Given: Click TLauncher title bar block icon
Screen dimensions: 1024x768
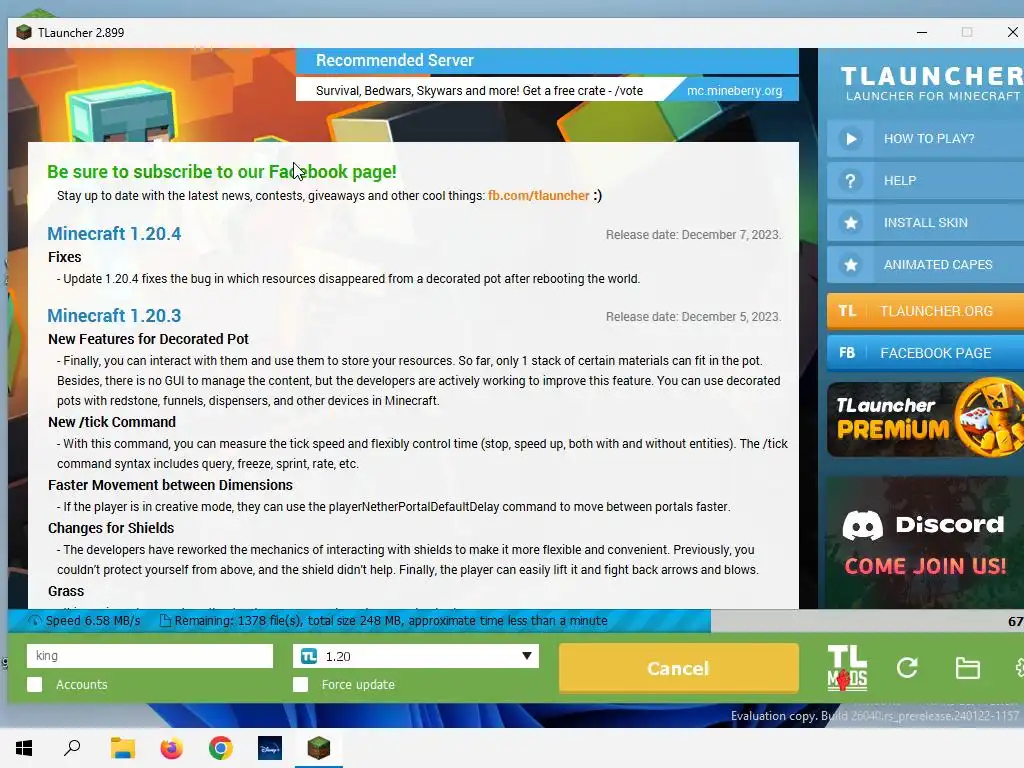Looking at the screenshot, I should click(24, 32).
